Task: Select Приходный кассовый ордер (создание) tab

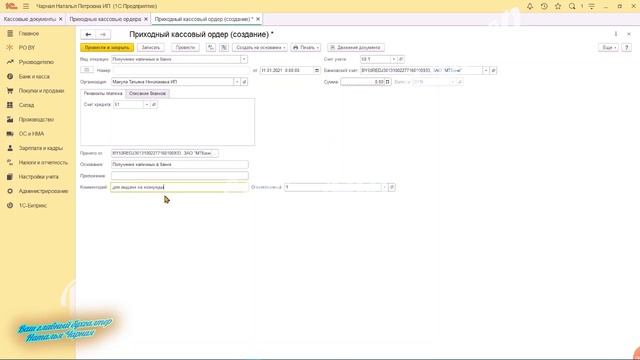Action: click(203, 19)
